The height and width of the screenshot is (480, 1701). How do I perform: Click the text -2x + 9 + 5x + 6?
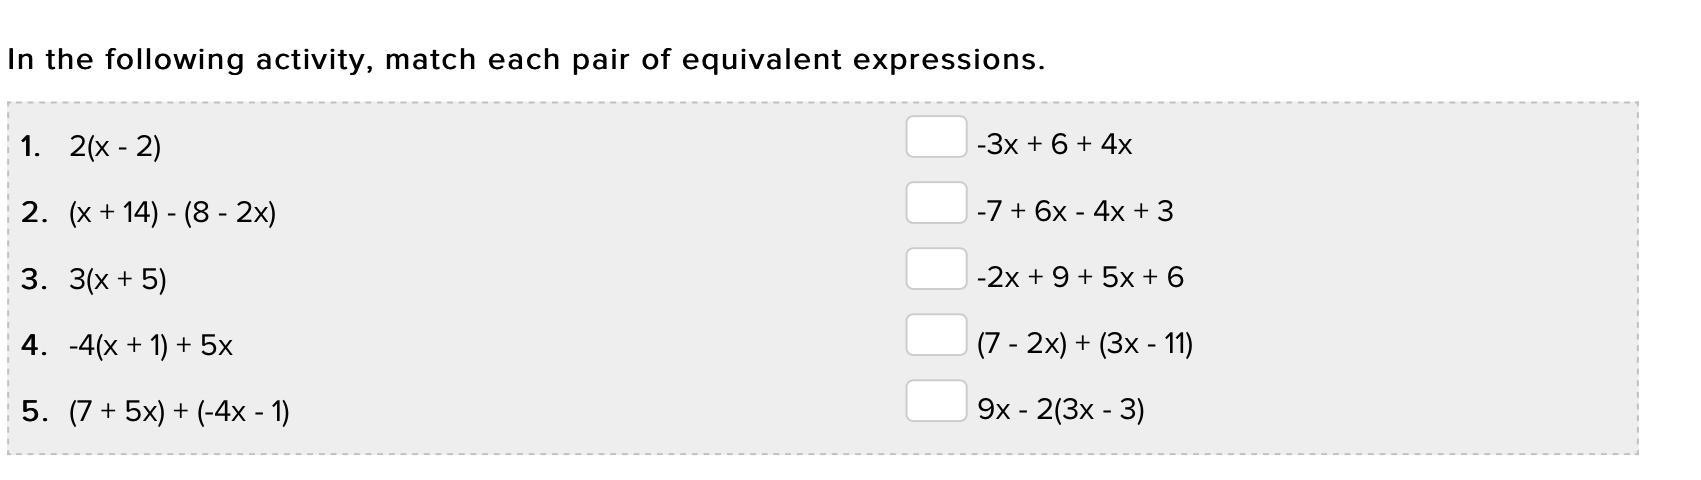1080,277
